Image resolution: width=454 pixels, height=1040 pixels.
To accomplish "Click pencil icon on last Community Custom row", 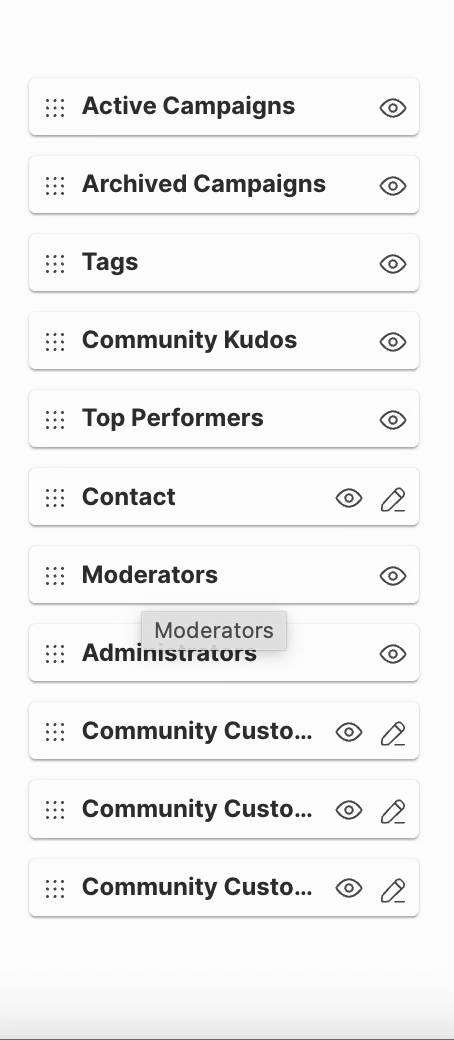I will click(392, 889).
